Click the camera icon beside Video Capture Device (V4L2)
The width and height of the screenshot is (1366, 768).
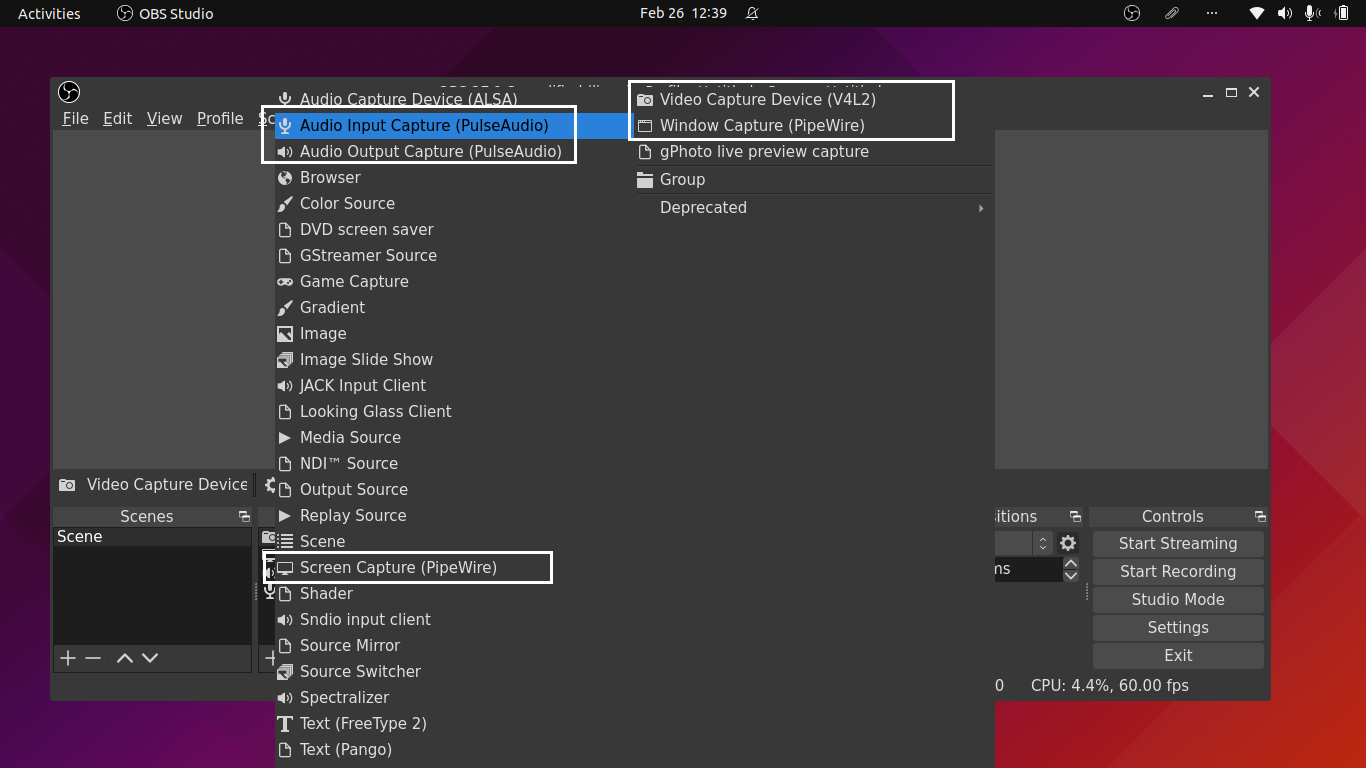645,100
